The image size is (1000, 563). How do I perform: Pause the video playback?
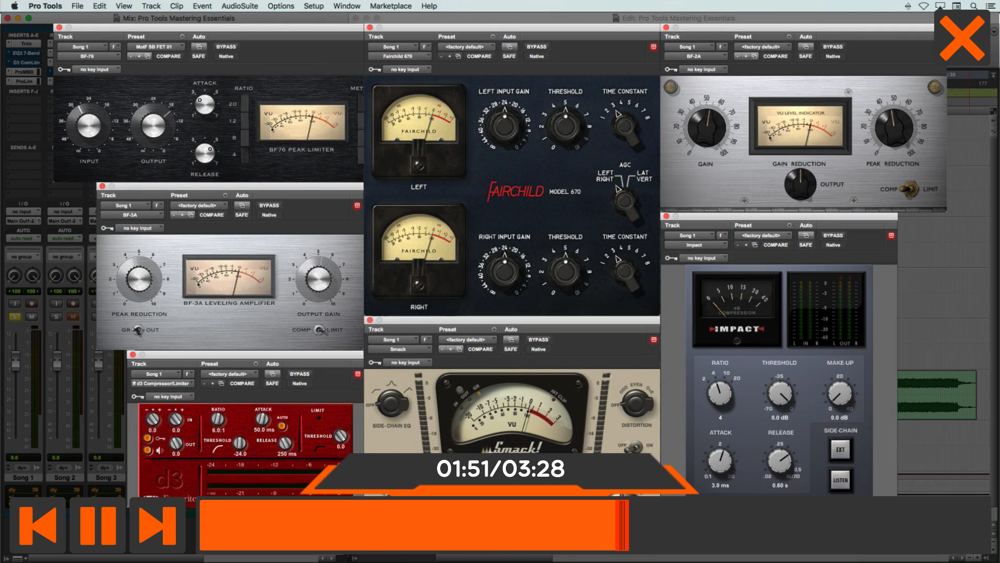[x=98, y=525]
